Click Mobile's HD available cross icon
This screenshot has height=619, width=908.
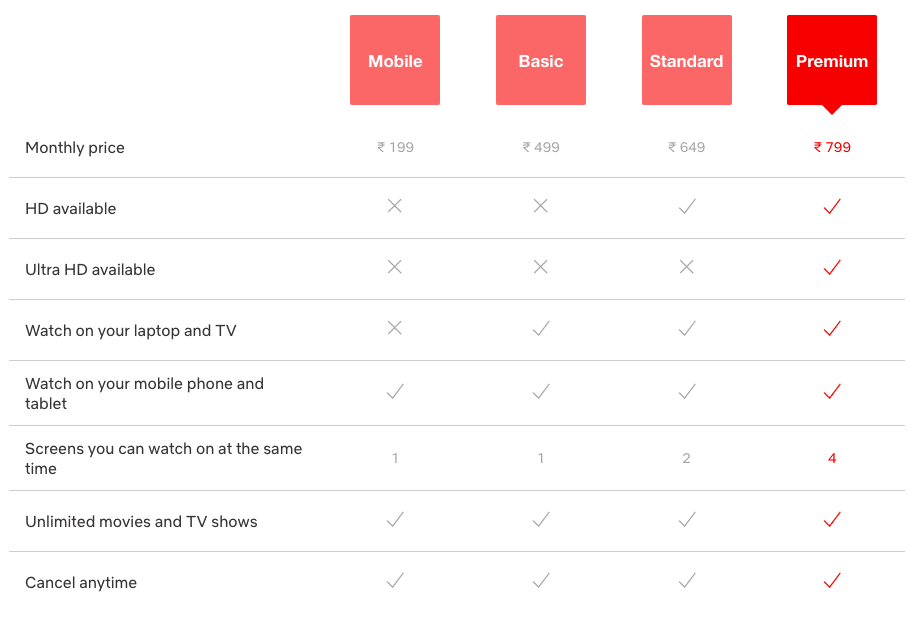(x=395, y=206)
